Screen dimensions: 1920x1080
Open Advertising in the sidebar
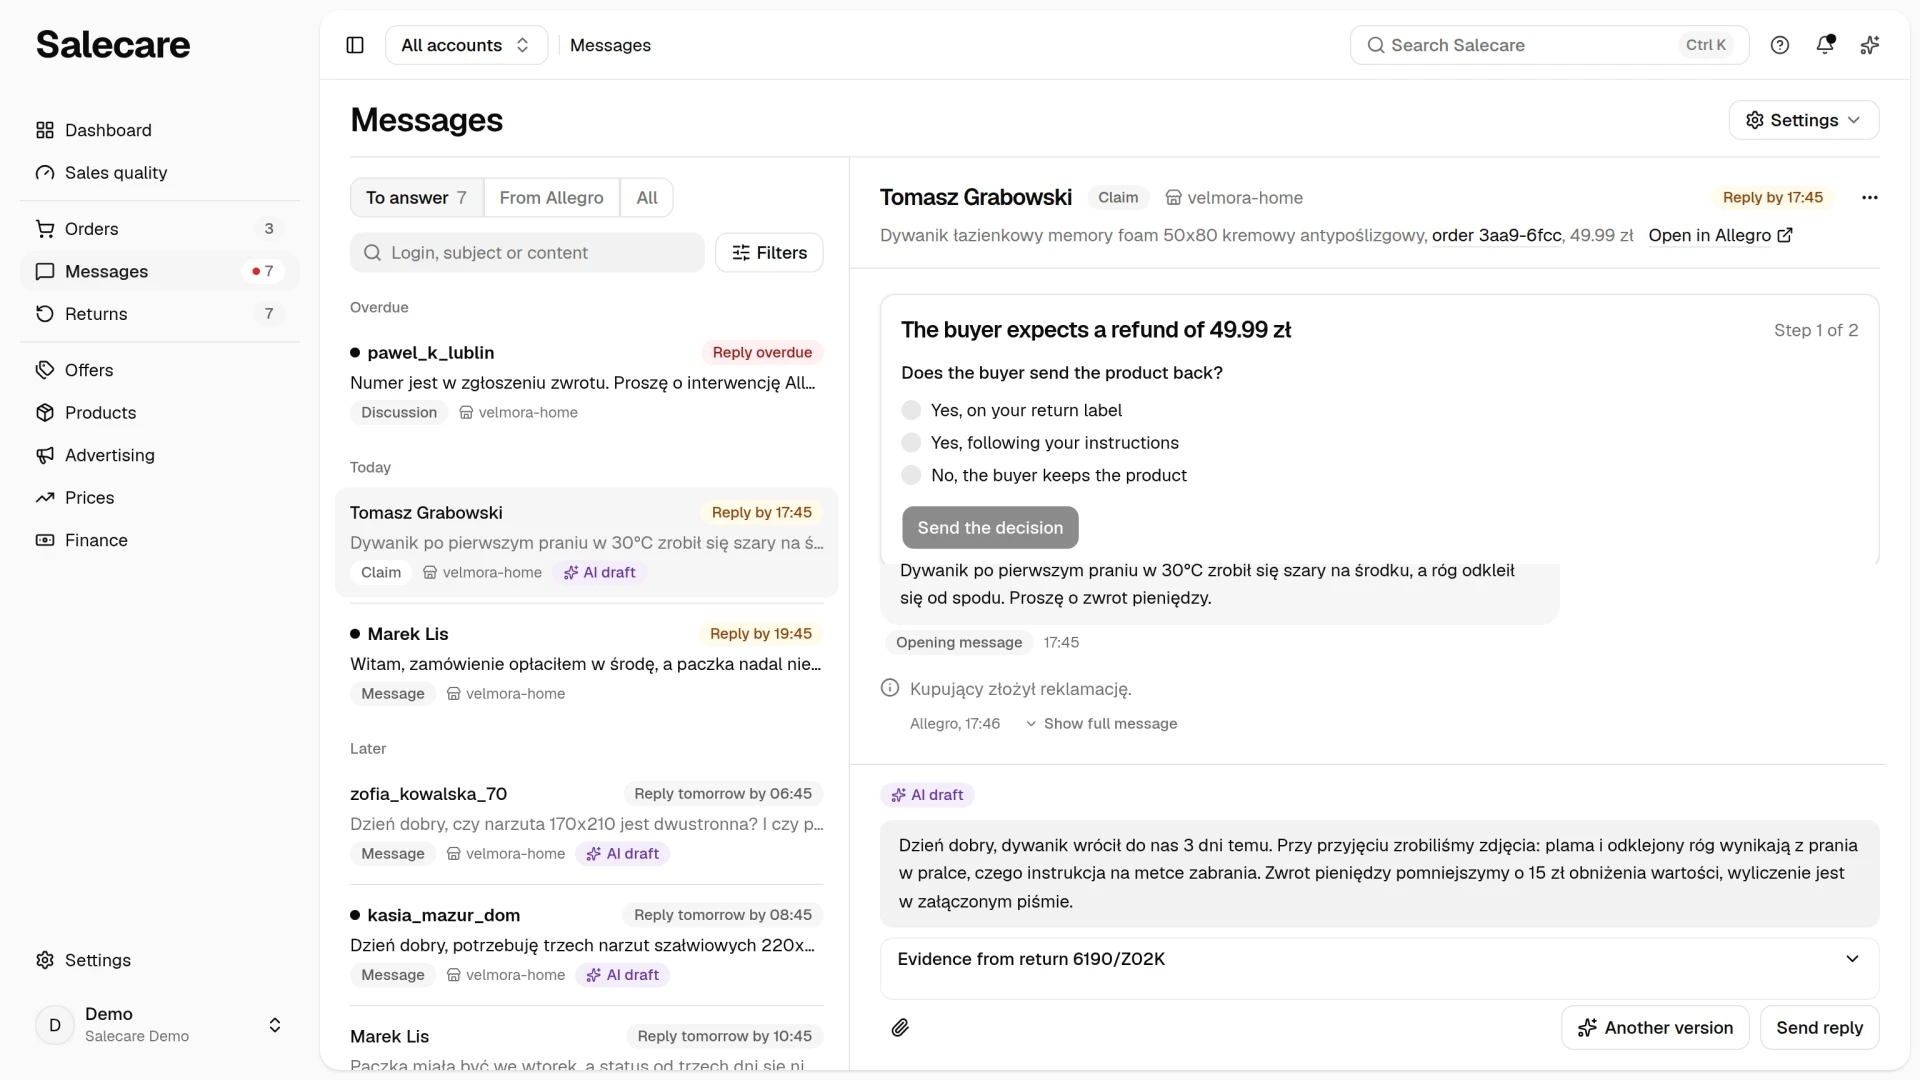pos(160,455)
